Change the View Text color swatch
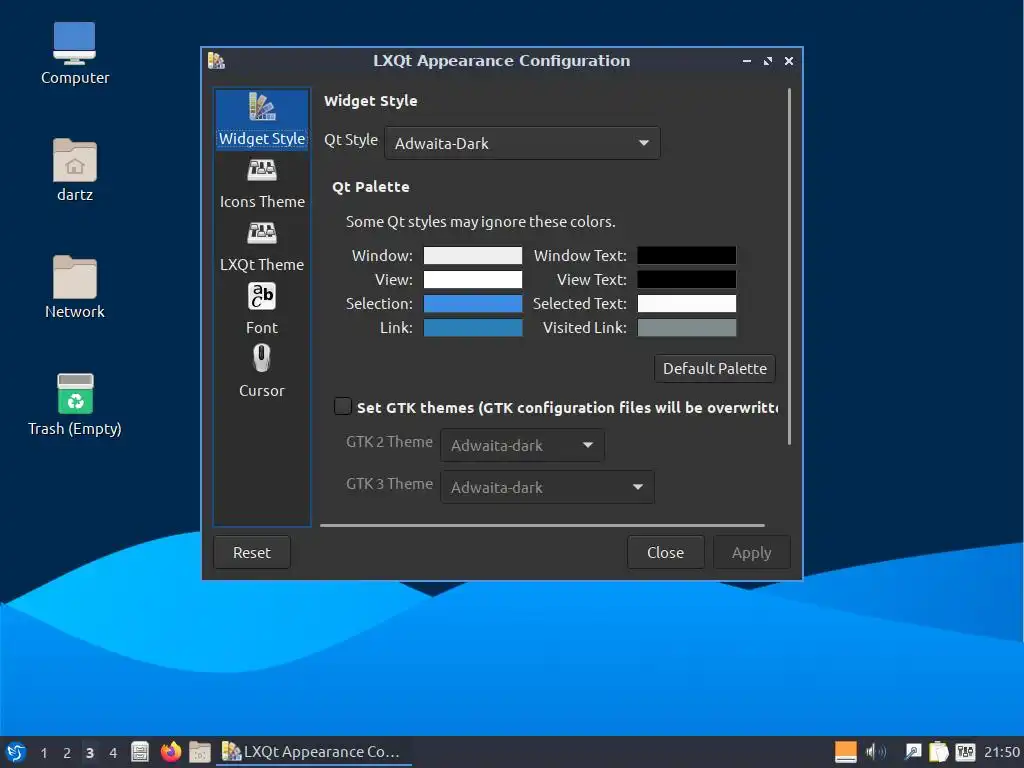This screenshot has width=1024, height=768. [687, 280]
